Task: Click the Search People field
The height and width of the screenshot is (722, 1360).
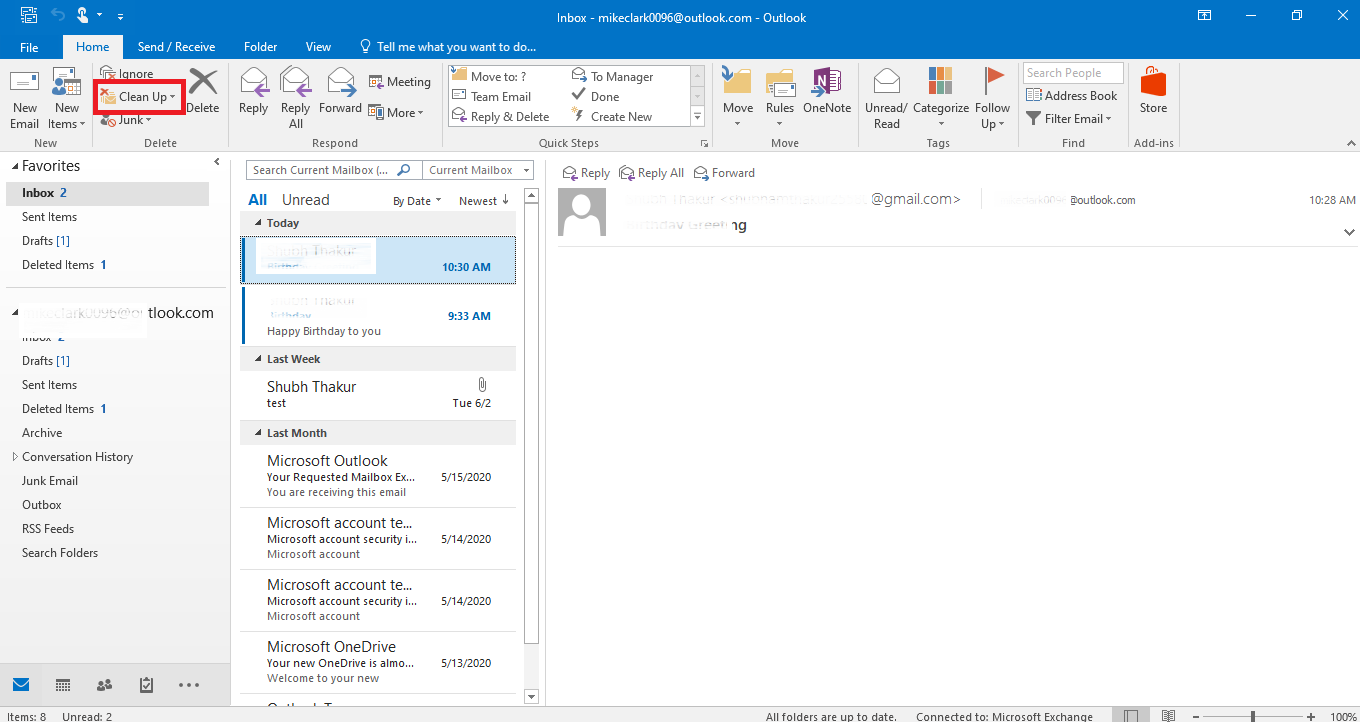Action: tap(1073, 73)
